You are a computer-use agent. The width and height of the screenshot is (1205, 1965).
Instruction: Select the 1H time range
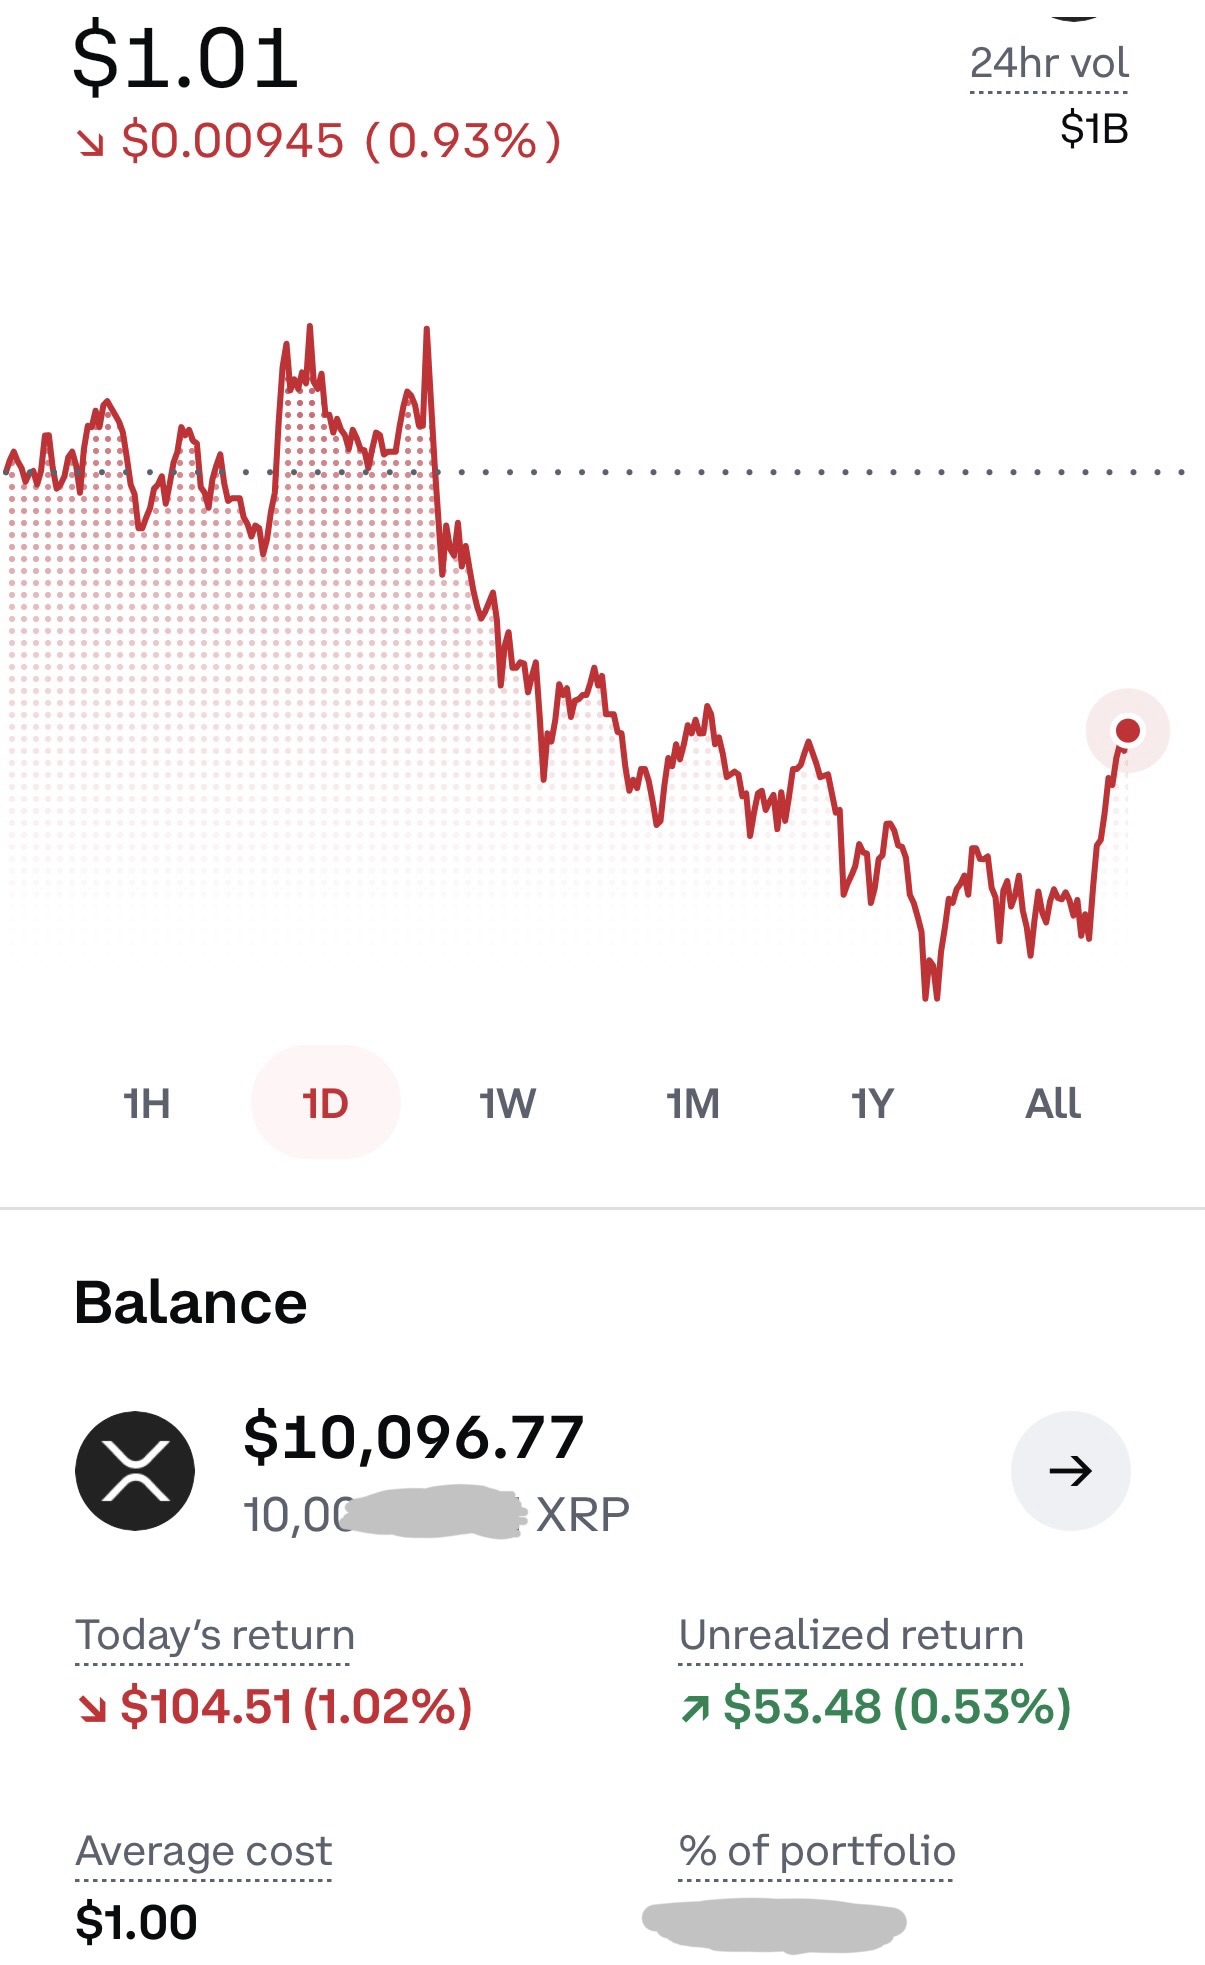[146, 1103]
